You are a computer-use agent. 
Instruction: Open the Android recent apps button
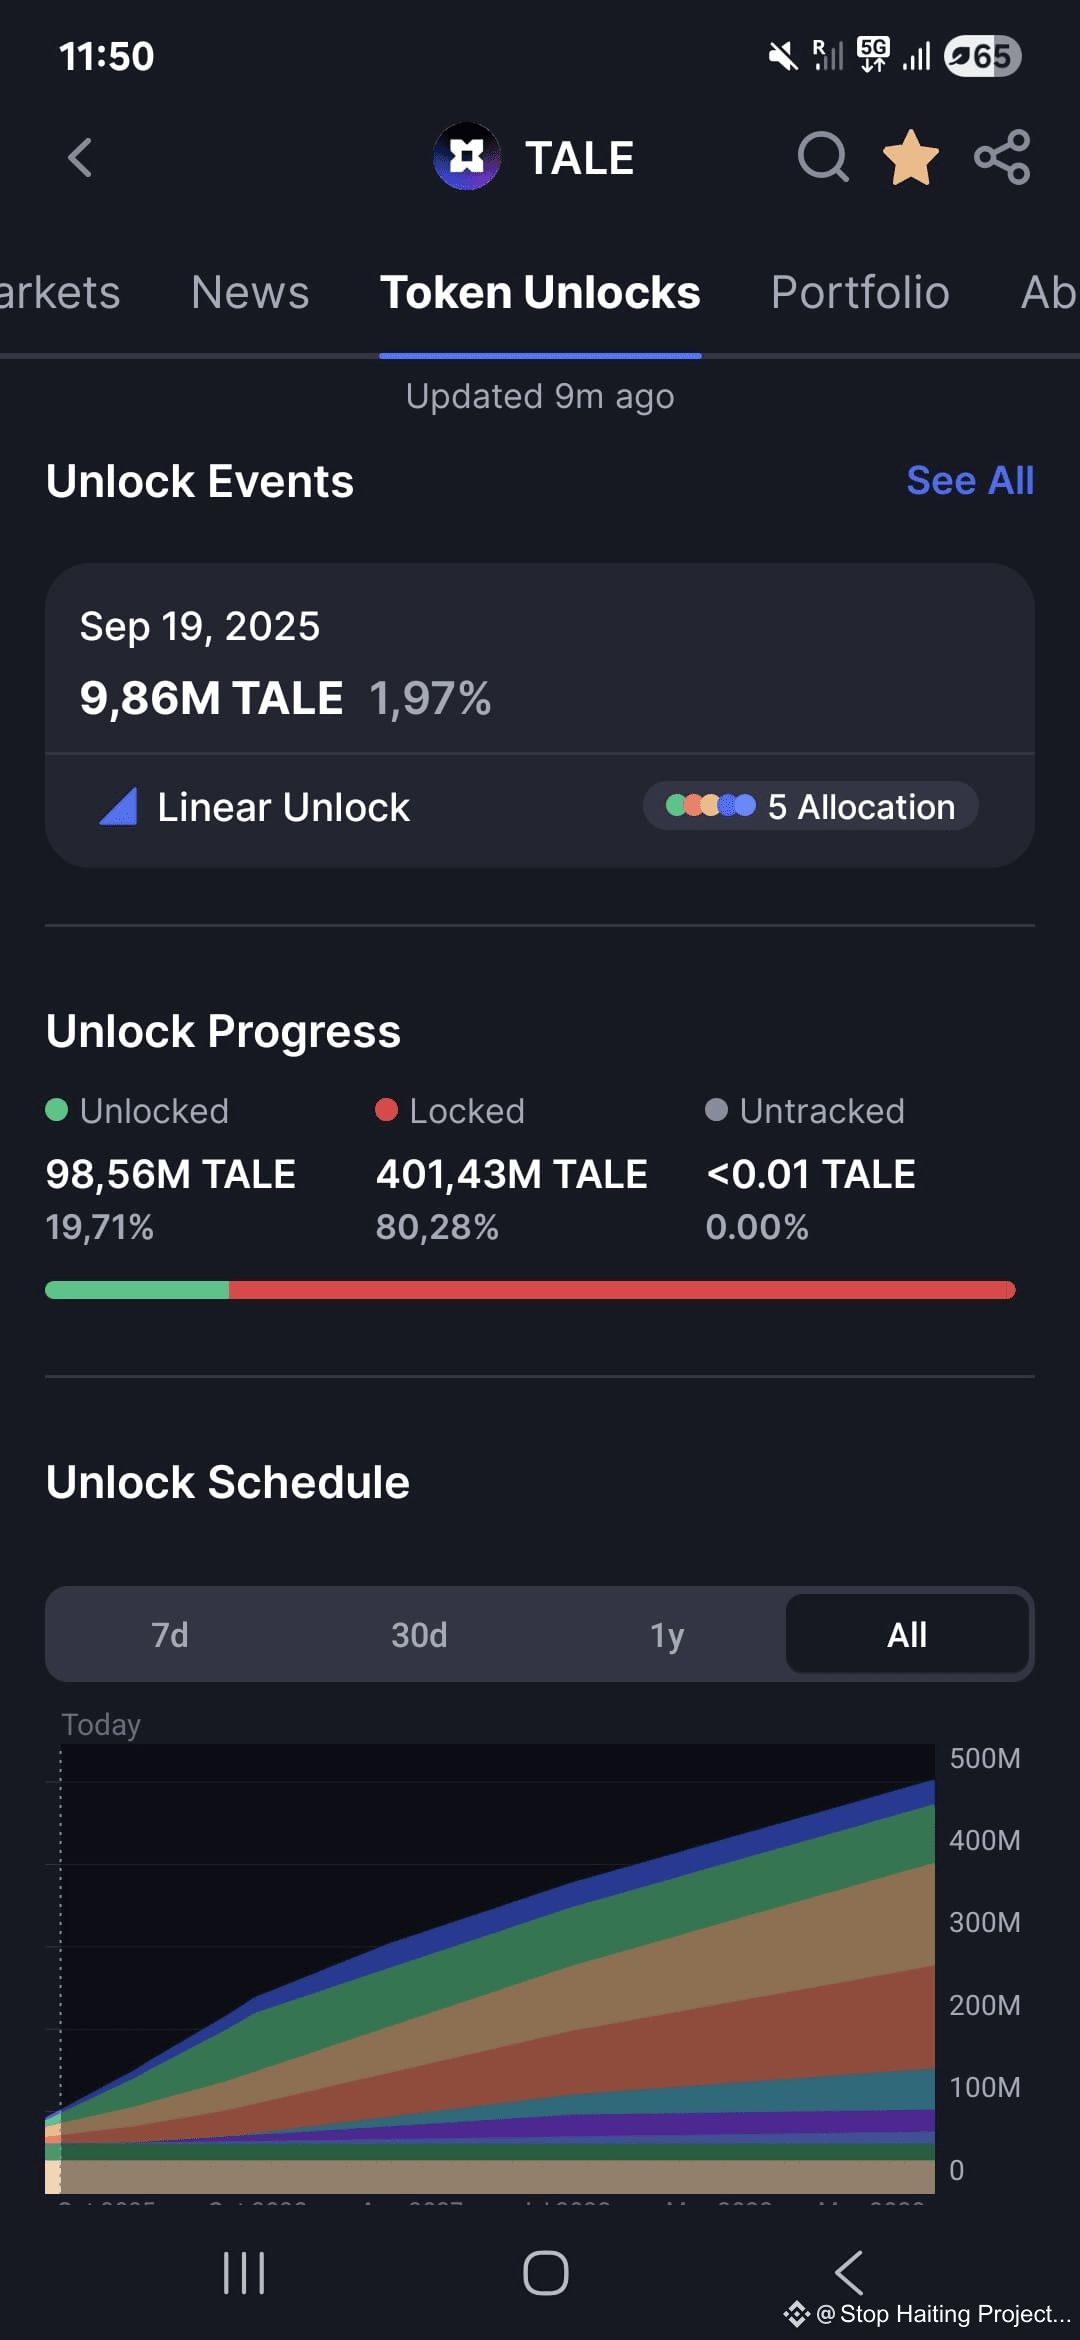pos(244,2273)
